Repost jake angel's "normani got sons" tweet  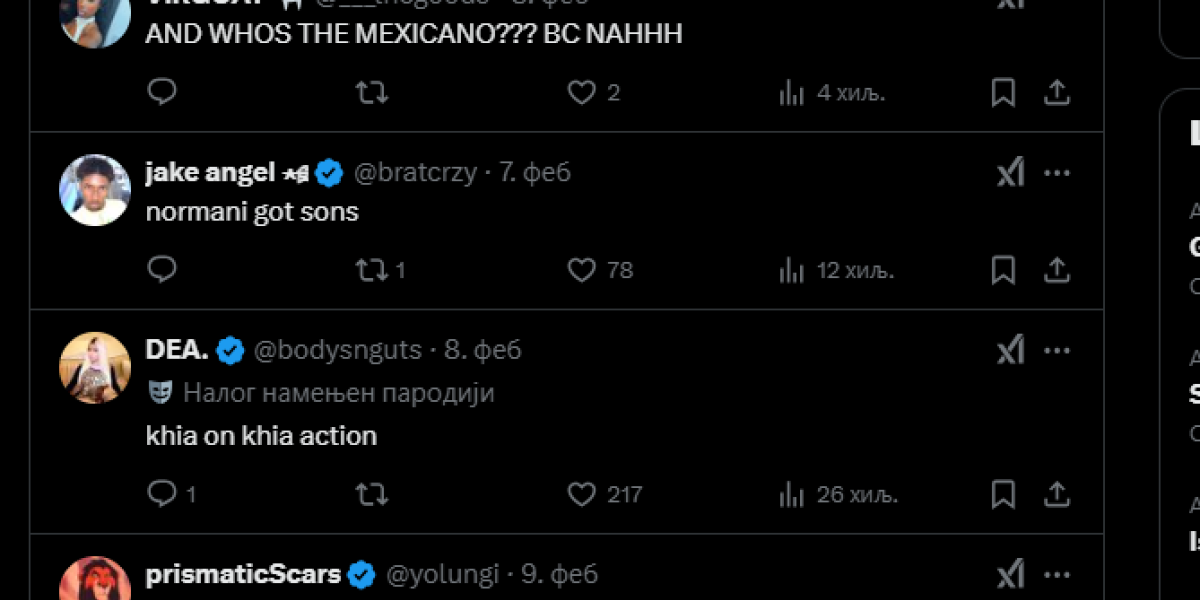(372, 270)
